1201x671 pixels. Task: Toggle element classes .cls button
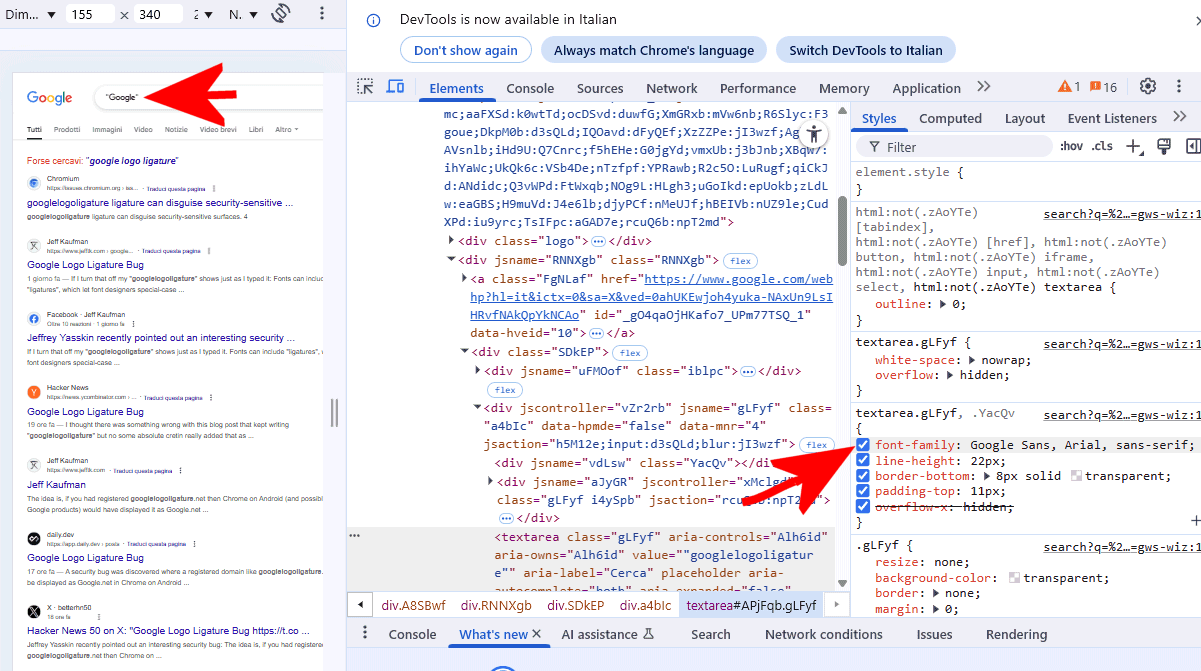(1102, 147)
